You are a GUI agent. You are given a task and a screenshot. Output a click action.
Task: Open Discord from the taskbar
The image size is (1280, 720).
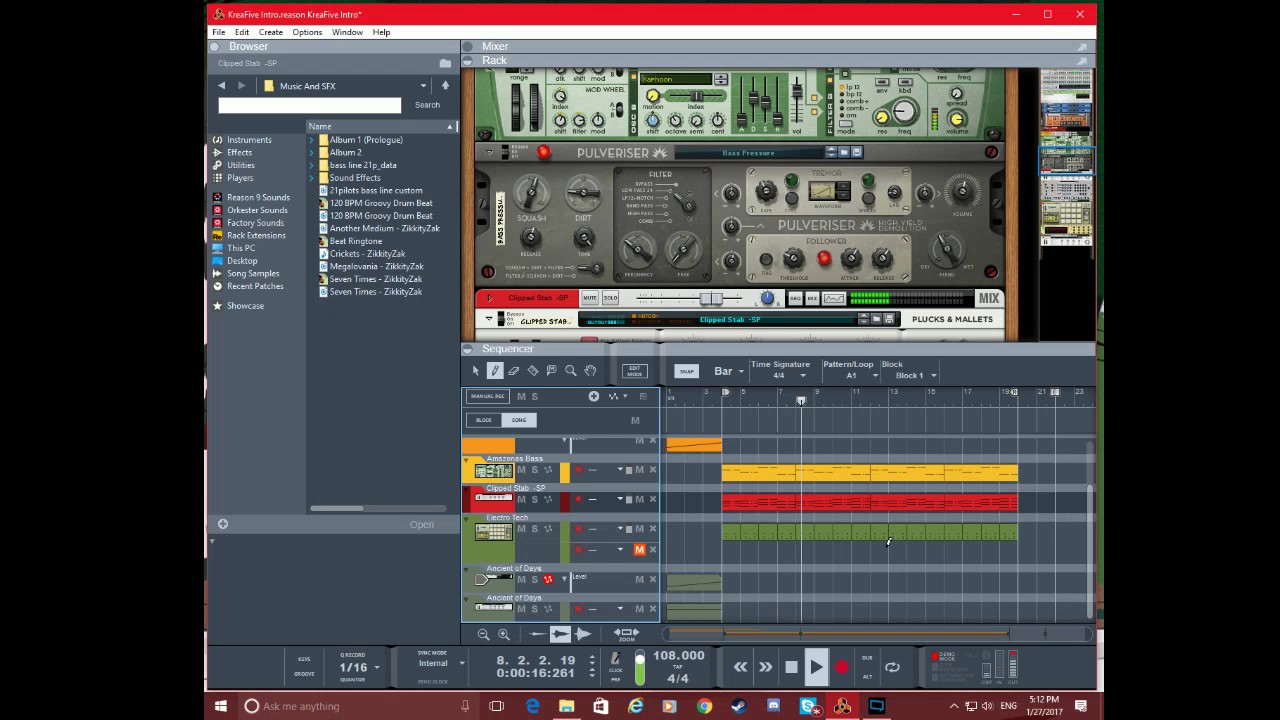(x=774, y=706)
